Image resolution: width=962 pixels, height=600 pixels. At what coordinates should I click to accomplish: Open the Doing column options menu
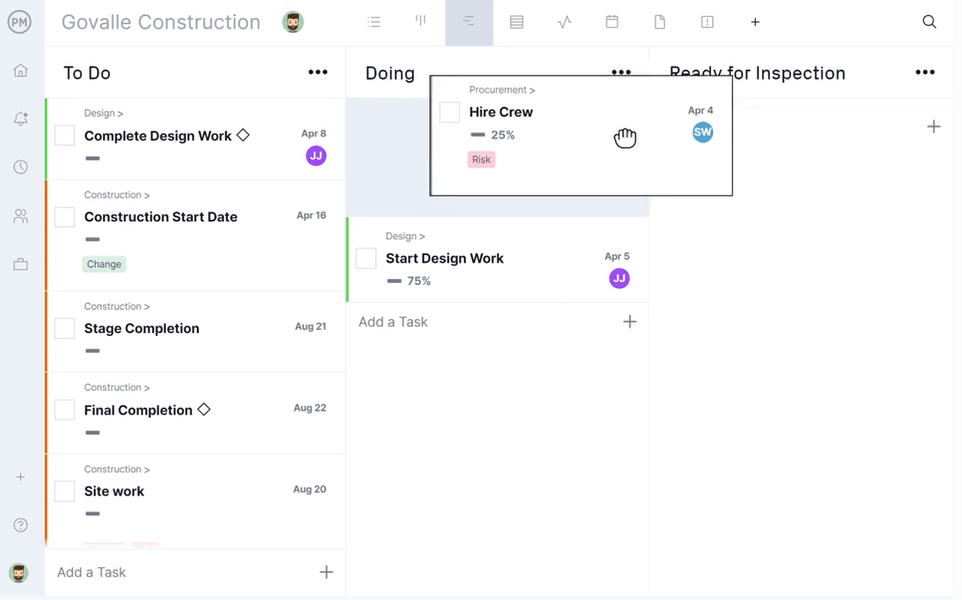[621, 71]
